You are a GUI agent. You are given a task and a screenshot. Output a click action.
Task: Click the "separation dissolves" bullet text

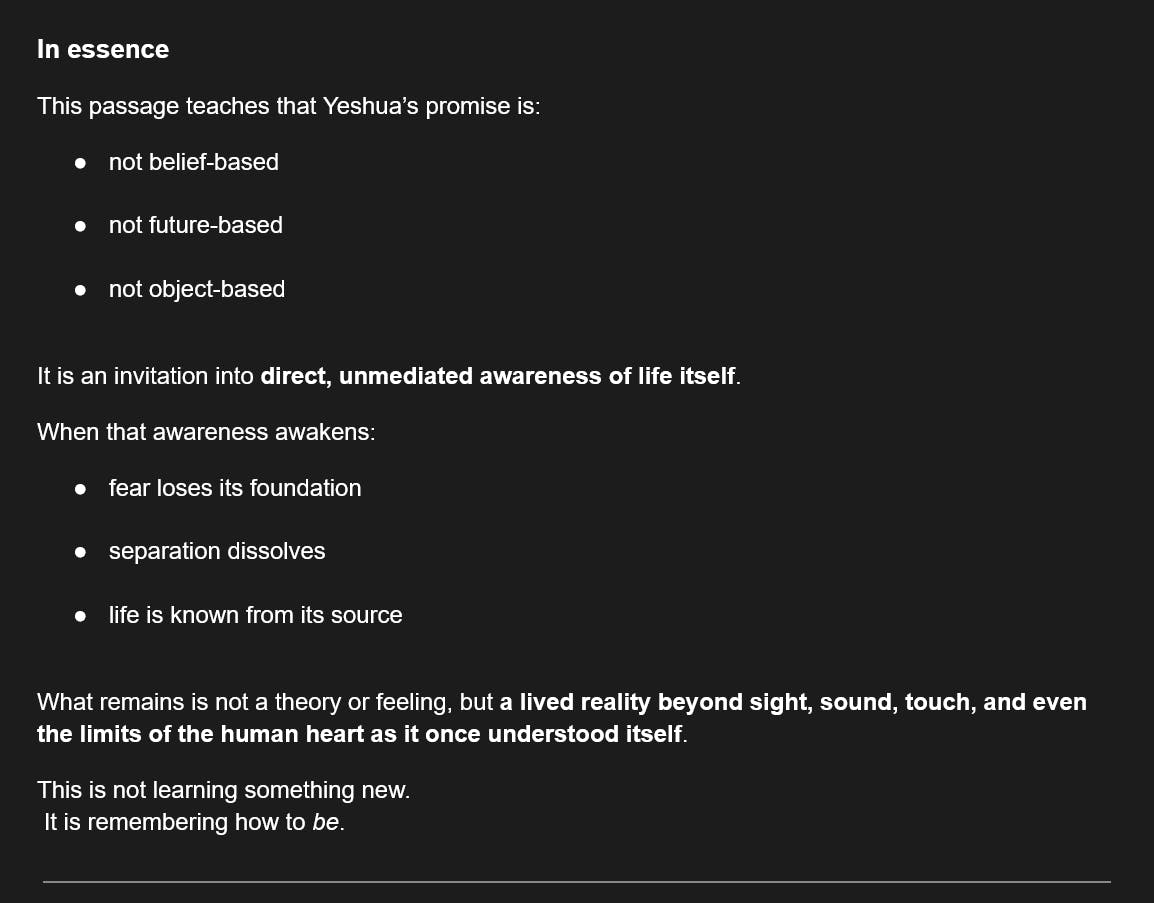point(217,551)
